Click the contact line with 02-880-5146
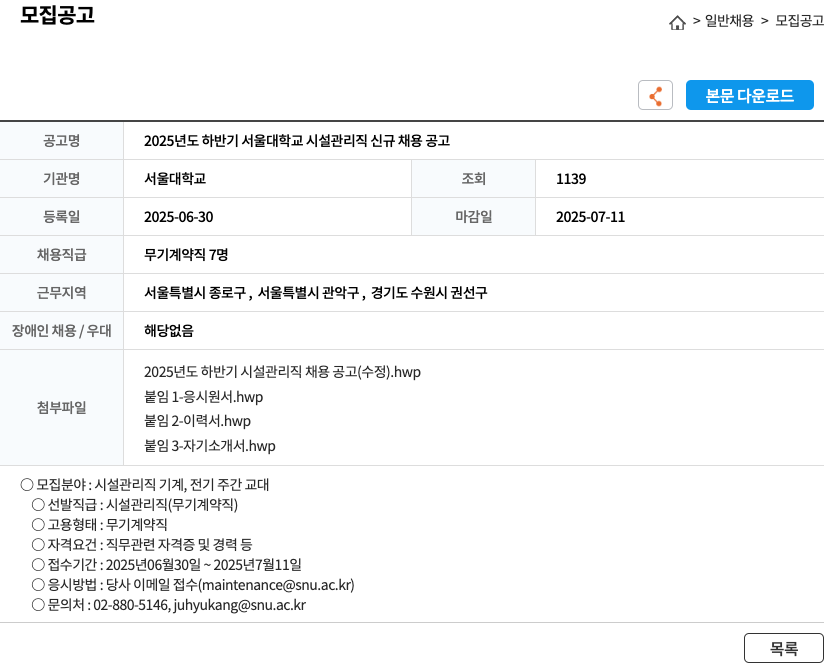Viewport: 824px width, 663px height. point(169,605)
